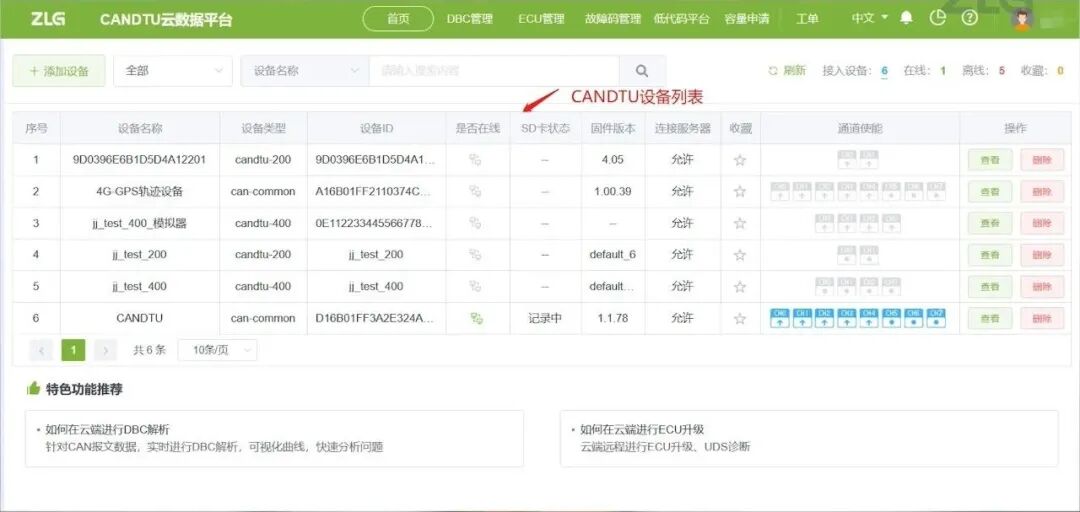1080x512 pixels.
Task: View the jj_test_400_模拟器 device
Action: pyautogui.click(x=990, y=223)
